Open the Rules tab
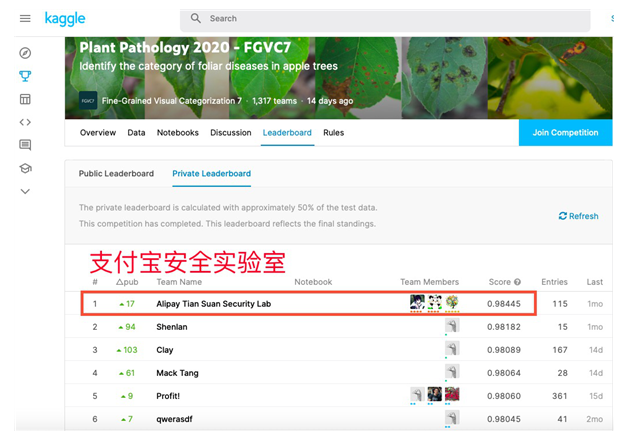The height and width of the screenshot is (439, 630). click(333, 133)
